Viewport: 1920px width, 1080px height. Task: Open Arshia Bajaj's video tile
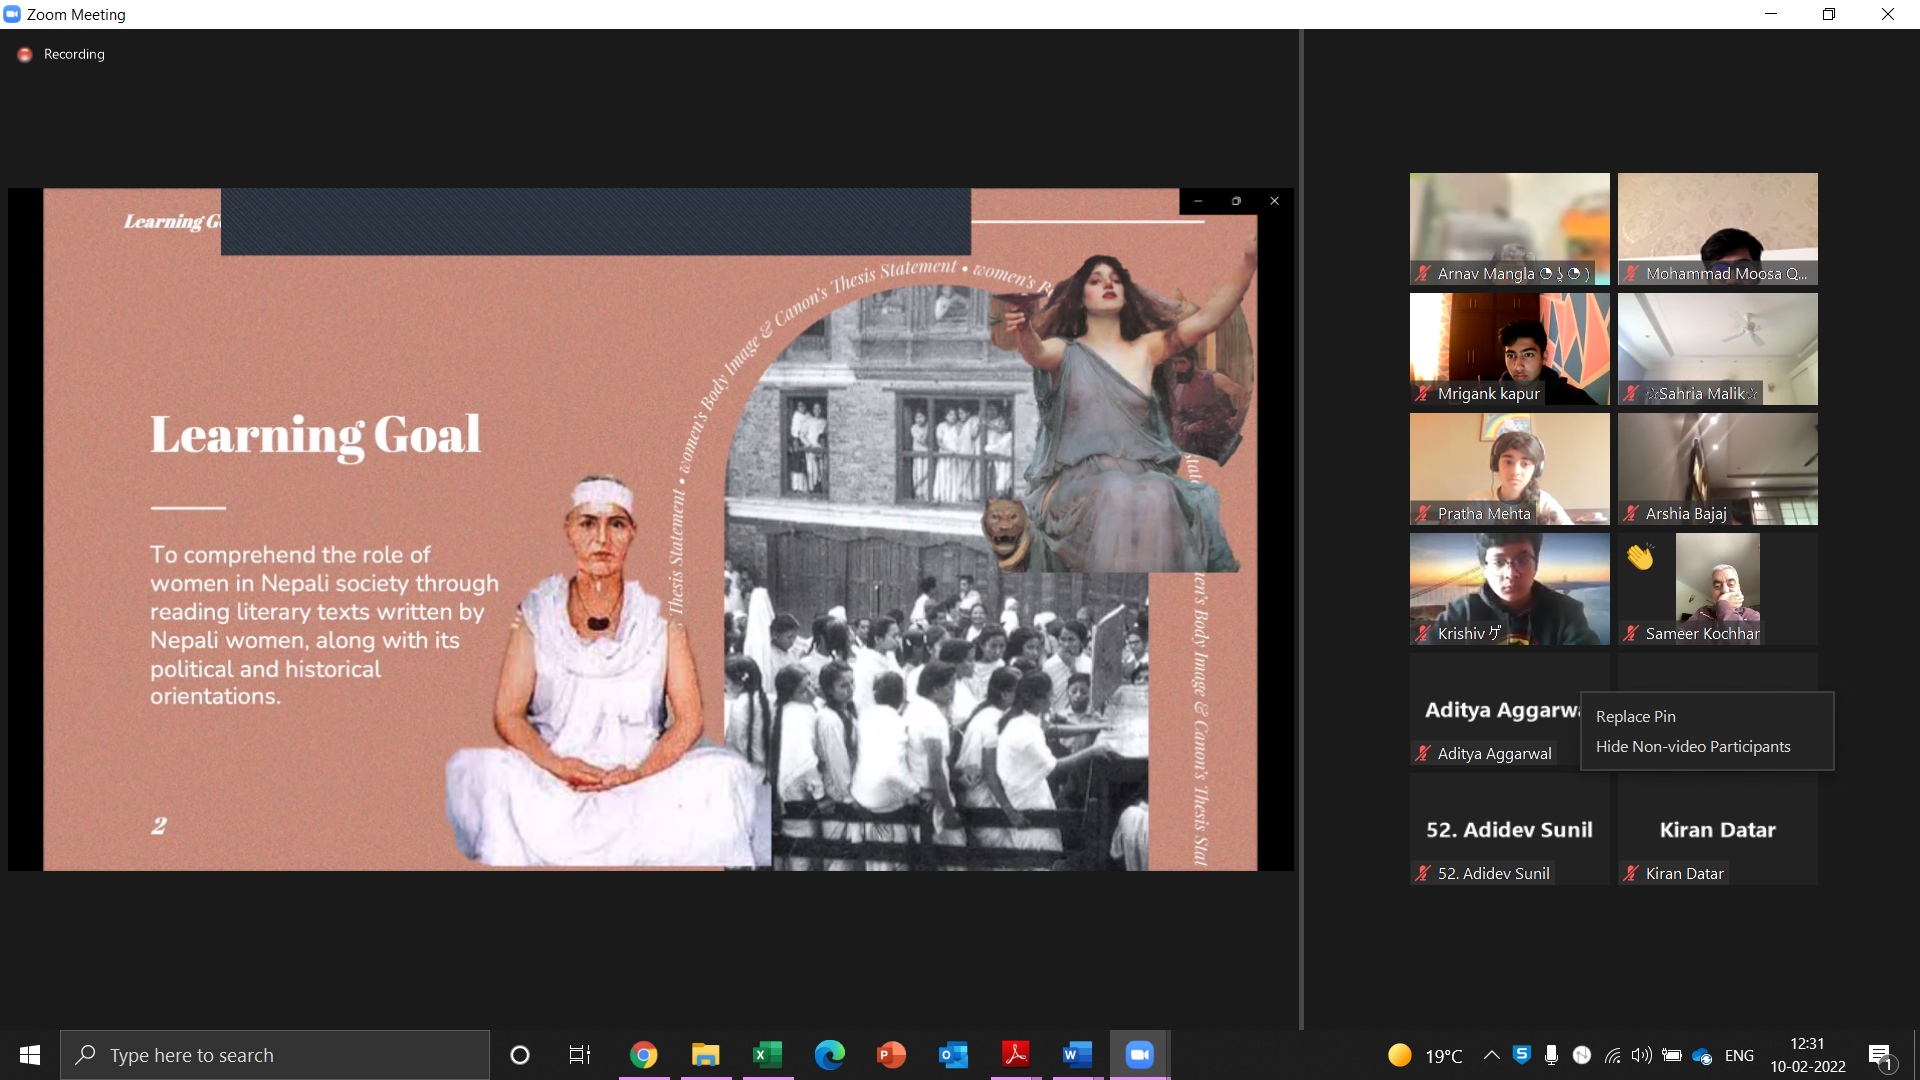pos(1717,469)
